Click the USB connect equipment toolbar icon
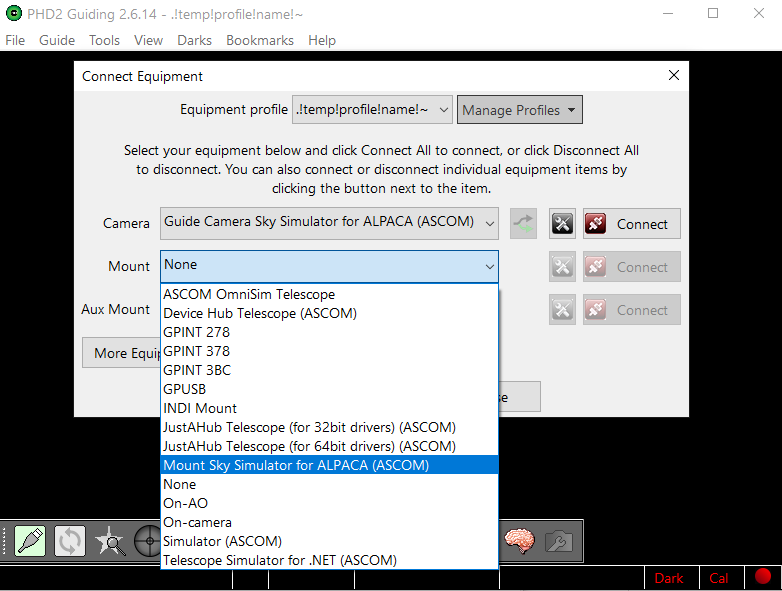Viewport: 782px width, 591px height. (30, 541)
